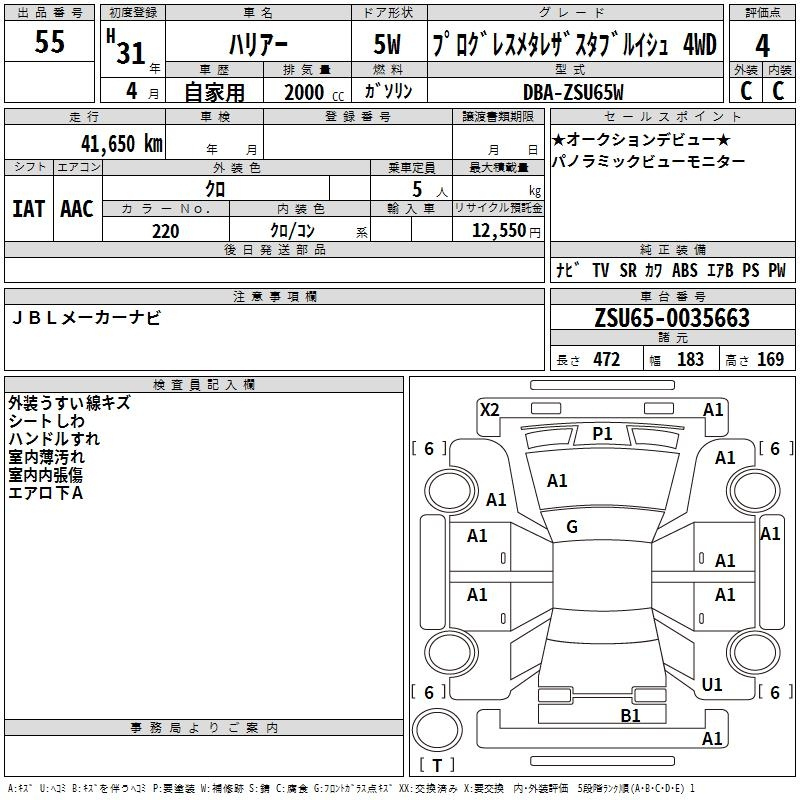Click the G windshield chip mark
Image resolution: width=800 pixels, height=800 pixels.
572,527
